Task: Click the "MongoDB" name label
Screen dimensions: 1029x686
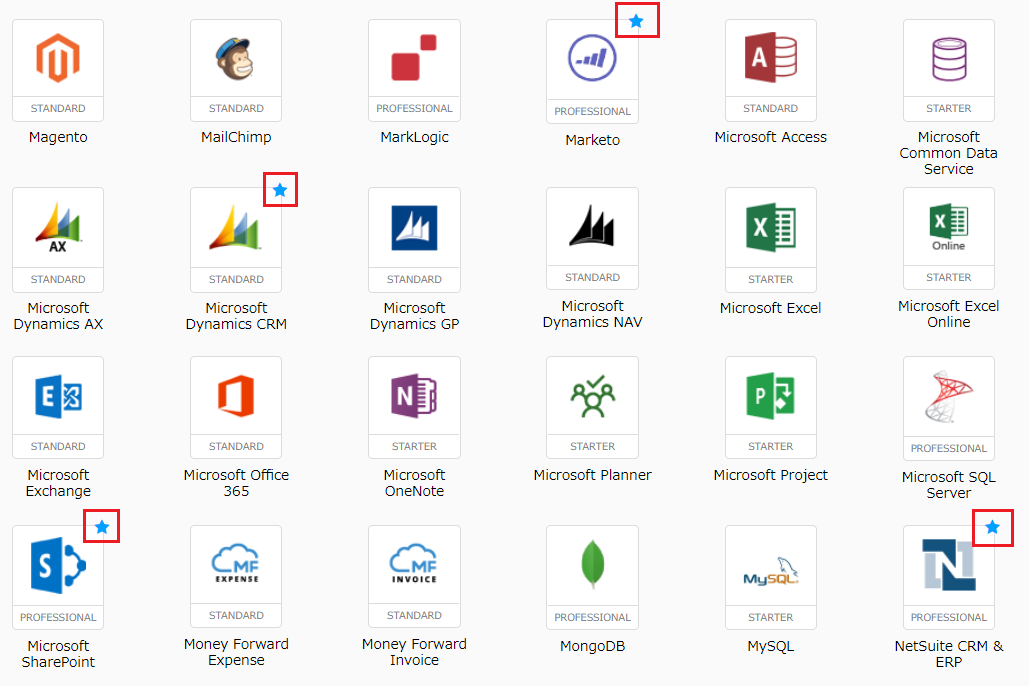Action: (592, 646)
